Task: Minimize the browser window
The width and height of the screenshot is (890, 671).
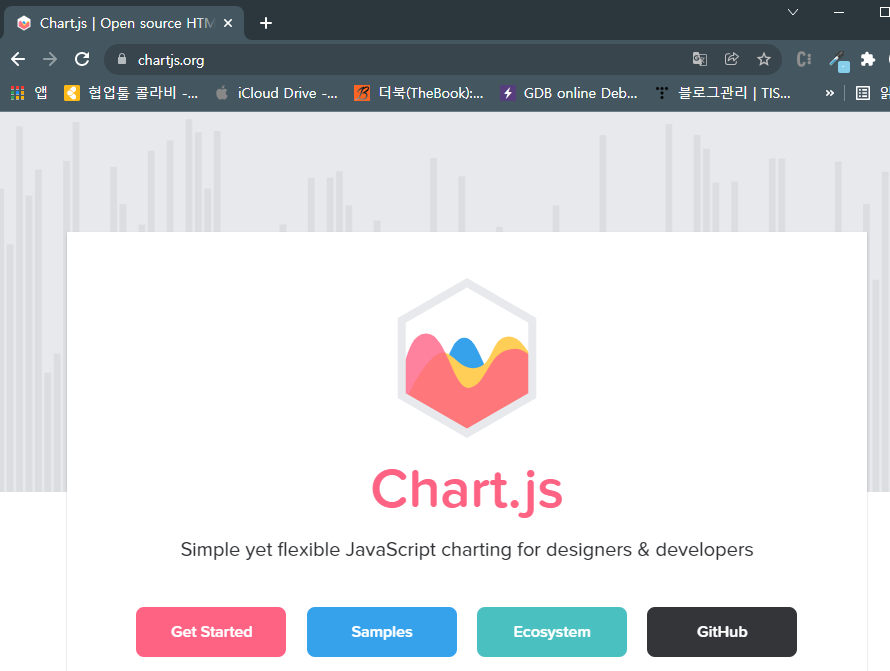Action: [839, 12]
